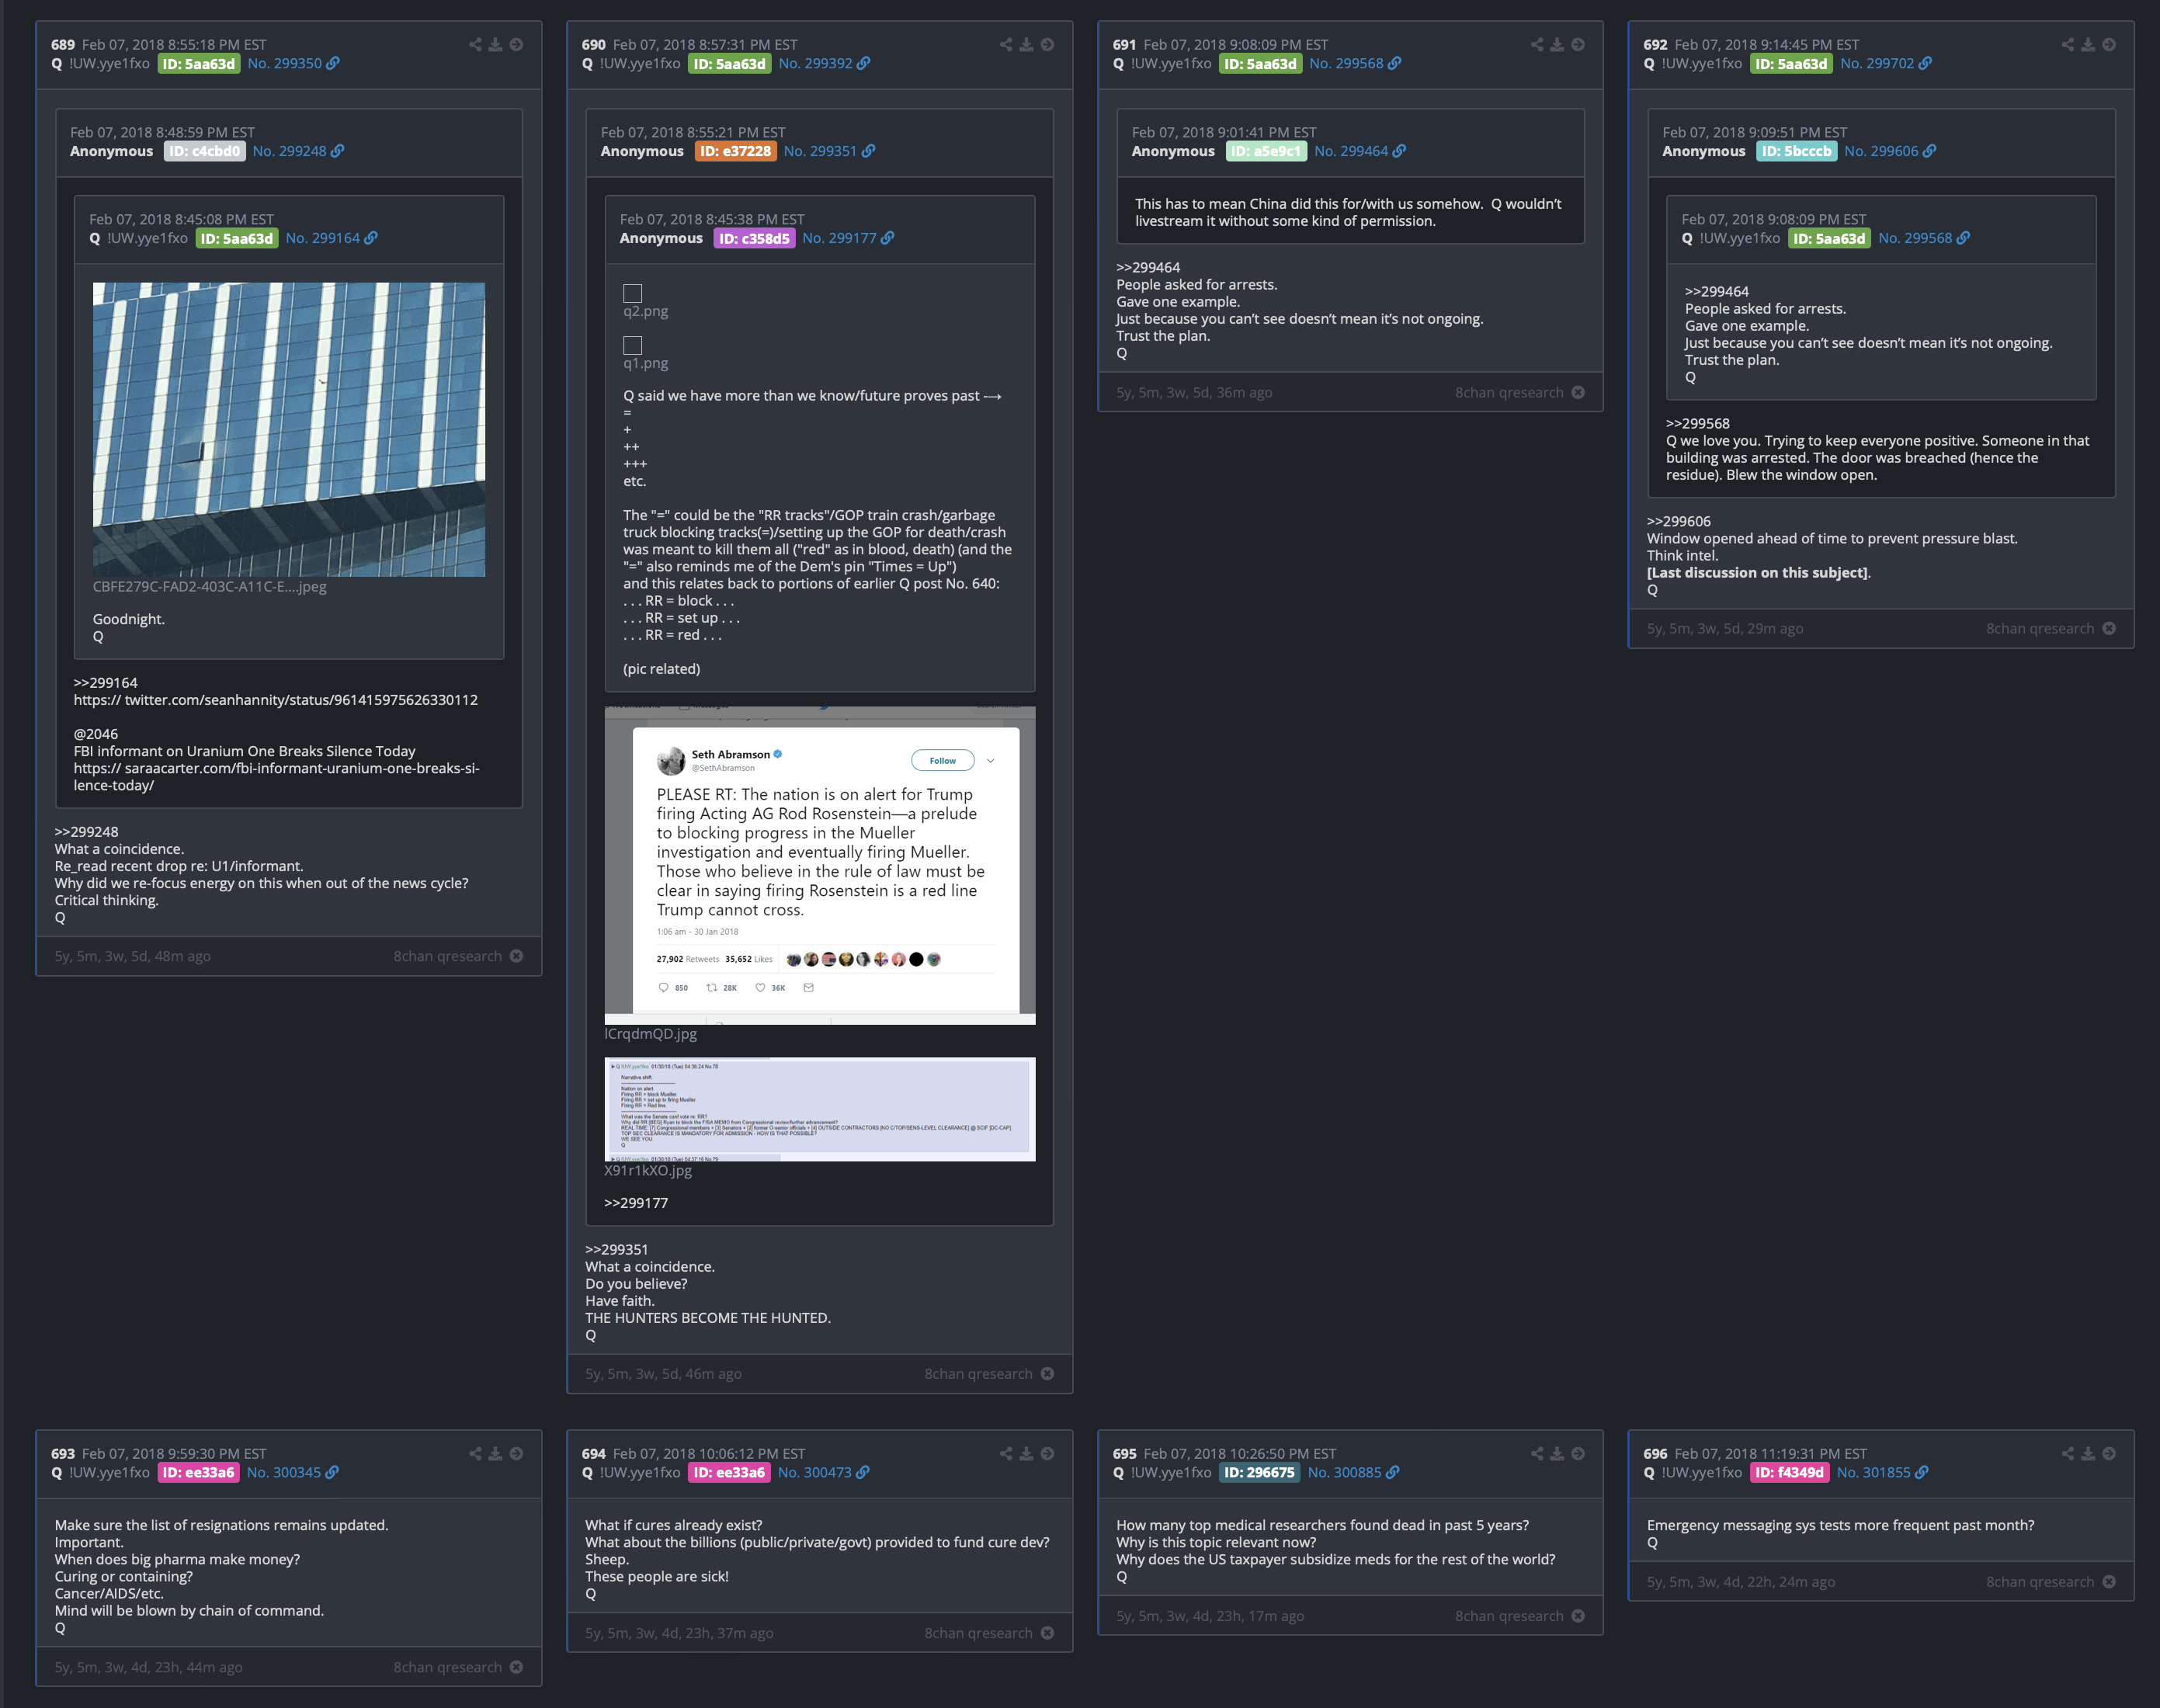
Task: Click the share icon on post 692
Action: 2068,44
